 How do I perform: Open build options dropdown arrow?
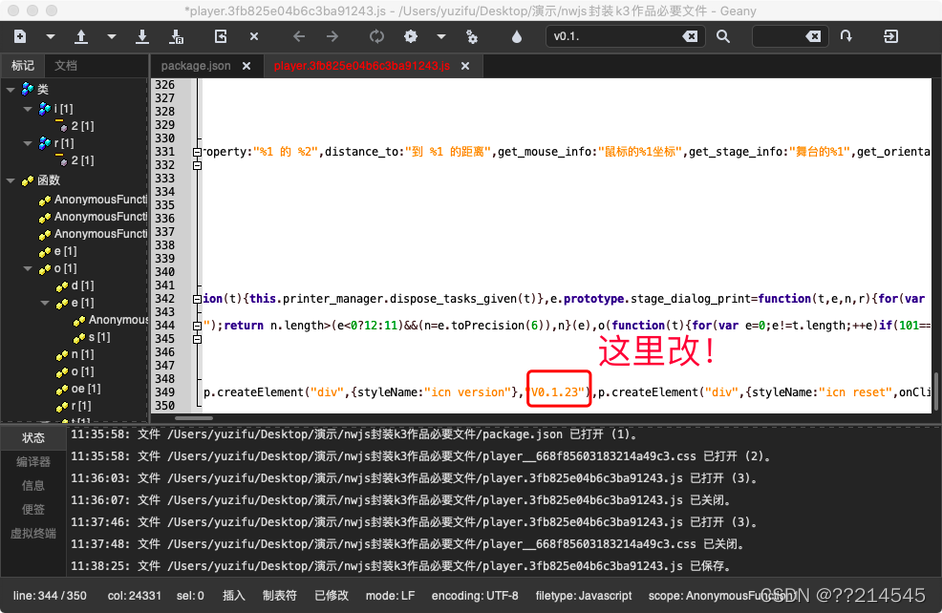pyautogui.click(x=441, y=37)
